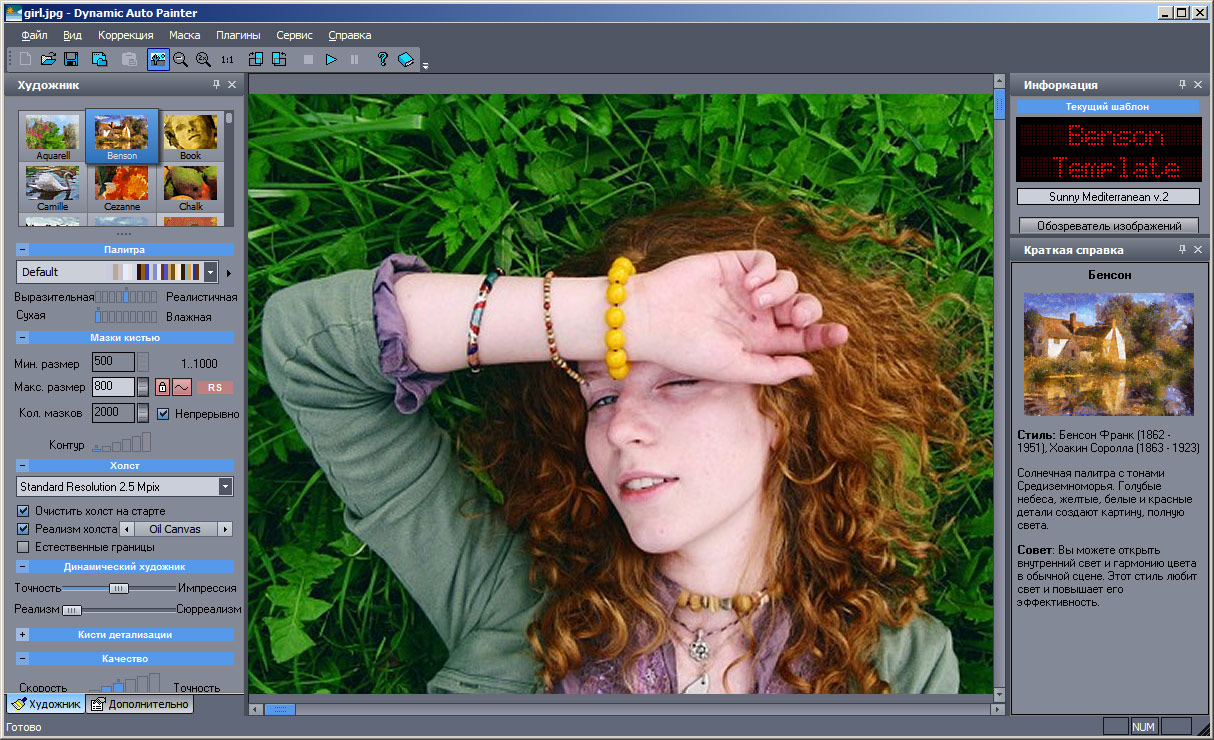Image resolution: width=1214 pixels, height=740 pixels.
Task: Open the Standard Resolution 2.5 Mpix dropdown
Action: (225, 487)
